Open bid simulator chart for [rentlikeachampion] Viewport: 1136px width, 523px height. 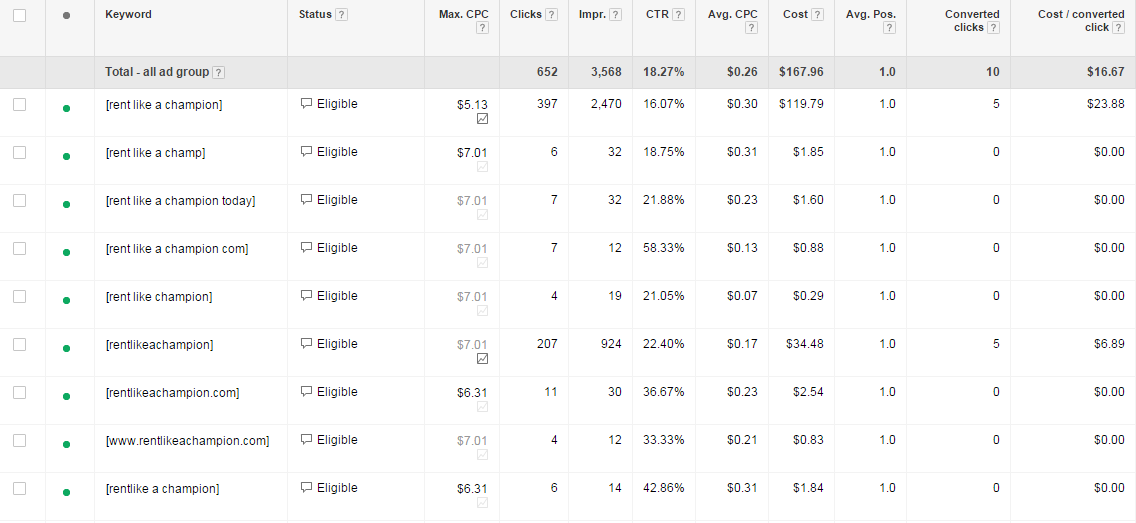[483, 359]
